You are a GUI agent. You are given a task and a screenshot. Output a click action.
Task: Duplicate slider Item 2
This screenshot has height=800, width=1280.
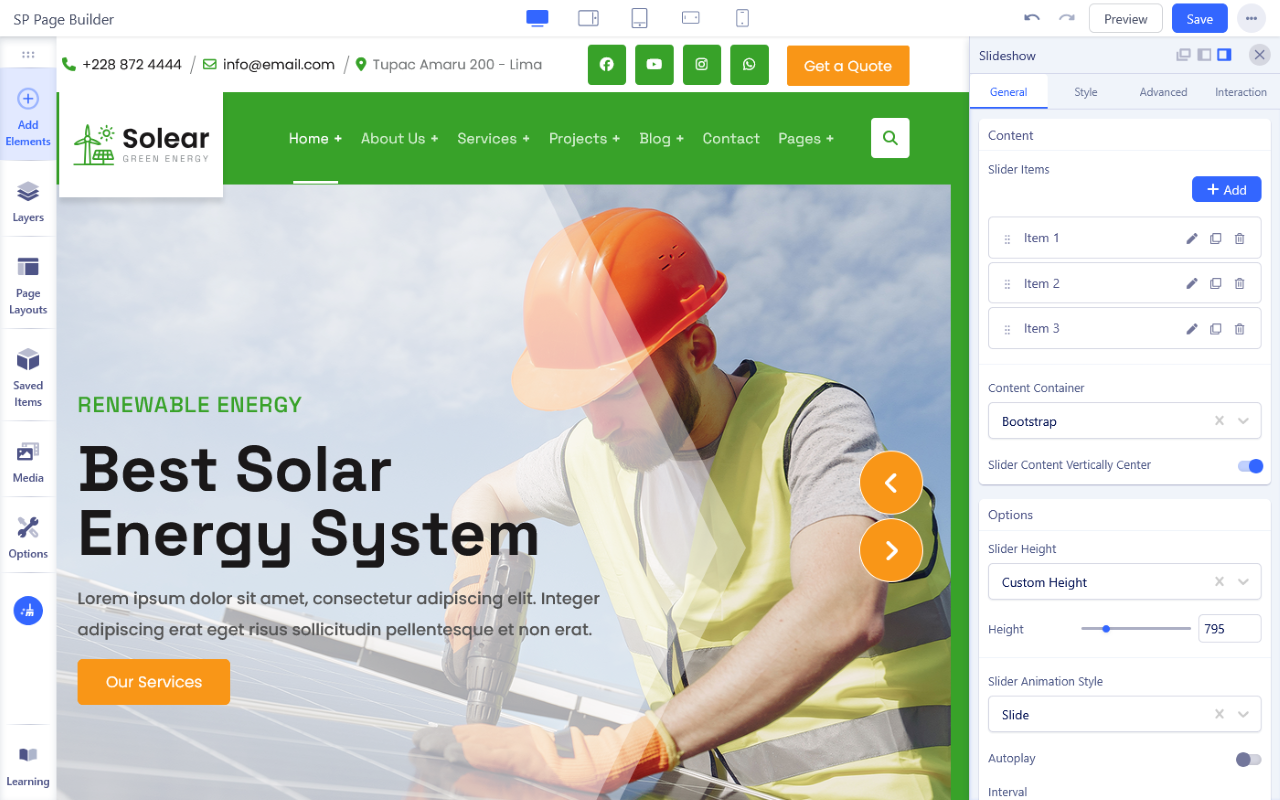[1215, 284]
